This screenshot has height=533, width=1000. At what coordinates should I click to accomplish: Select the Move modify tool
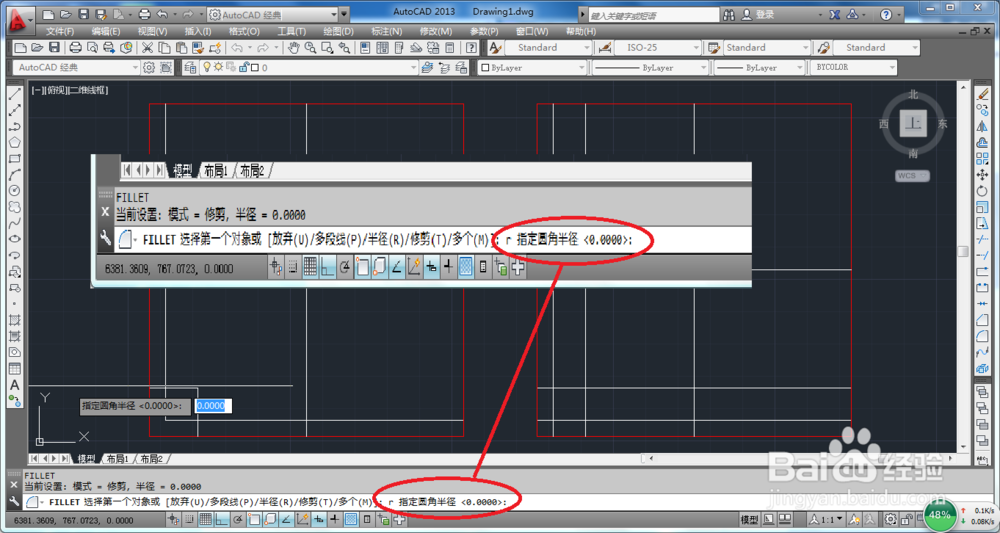click(x=983, y=175)
